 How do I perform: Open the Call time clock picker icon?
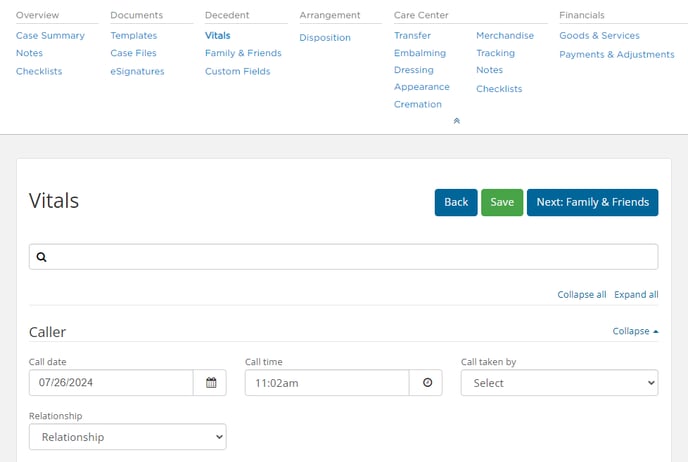point(427,383)
